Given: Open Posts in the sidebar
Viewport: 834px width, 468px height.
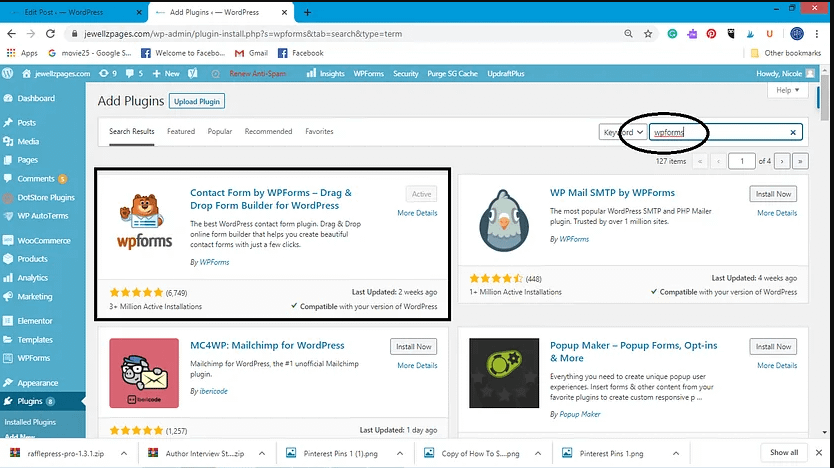Looking at the screenshot, I should tap(27, 122).
